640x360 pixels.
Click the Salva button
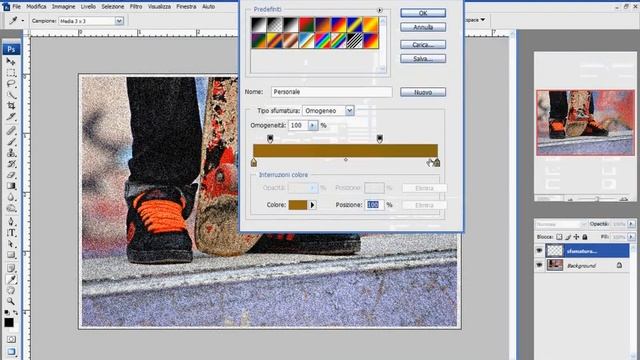tap(423, 59)
